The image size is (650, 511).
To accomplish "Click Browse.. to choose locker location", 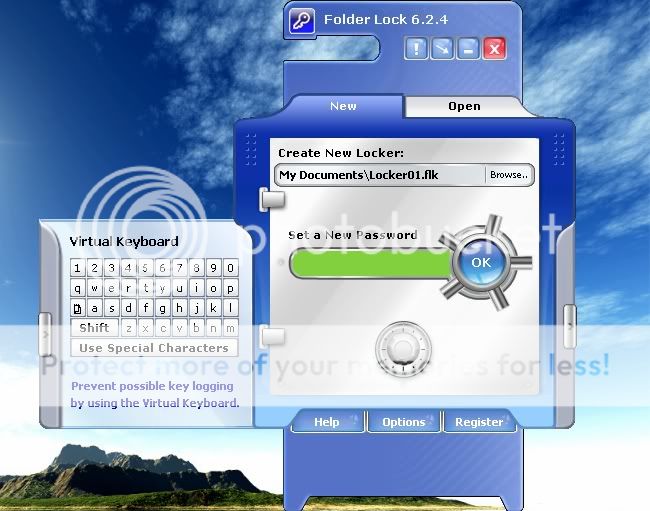I will 509,175.
